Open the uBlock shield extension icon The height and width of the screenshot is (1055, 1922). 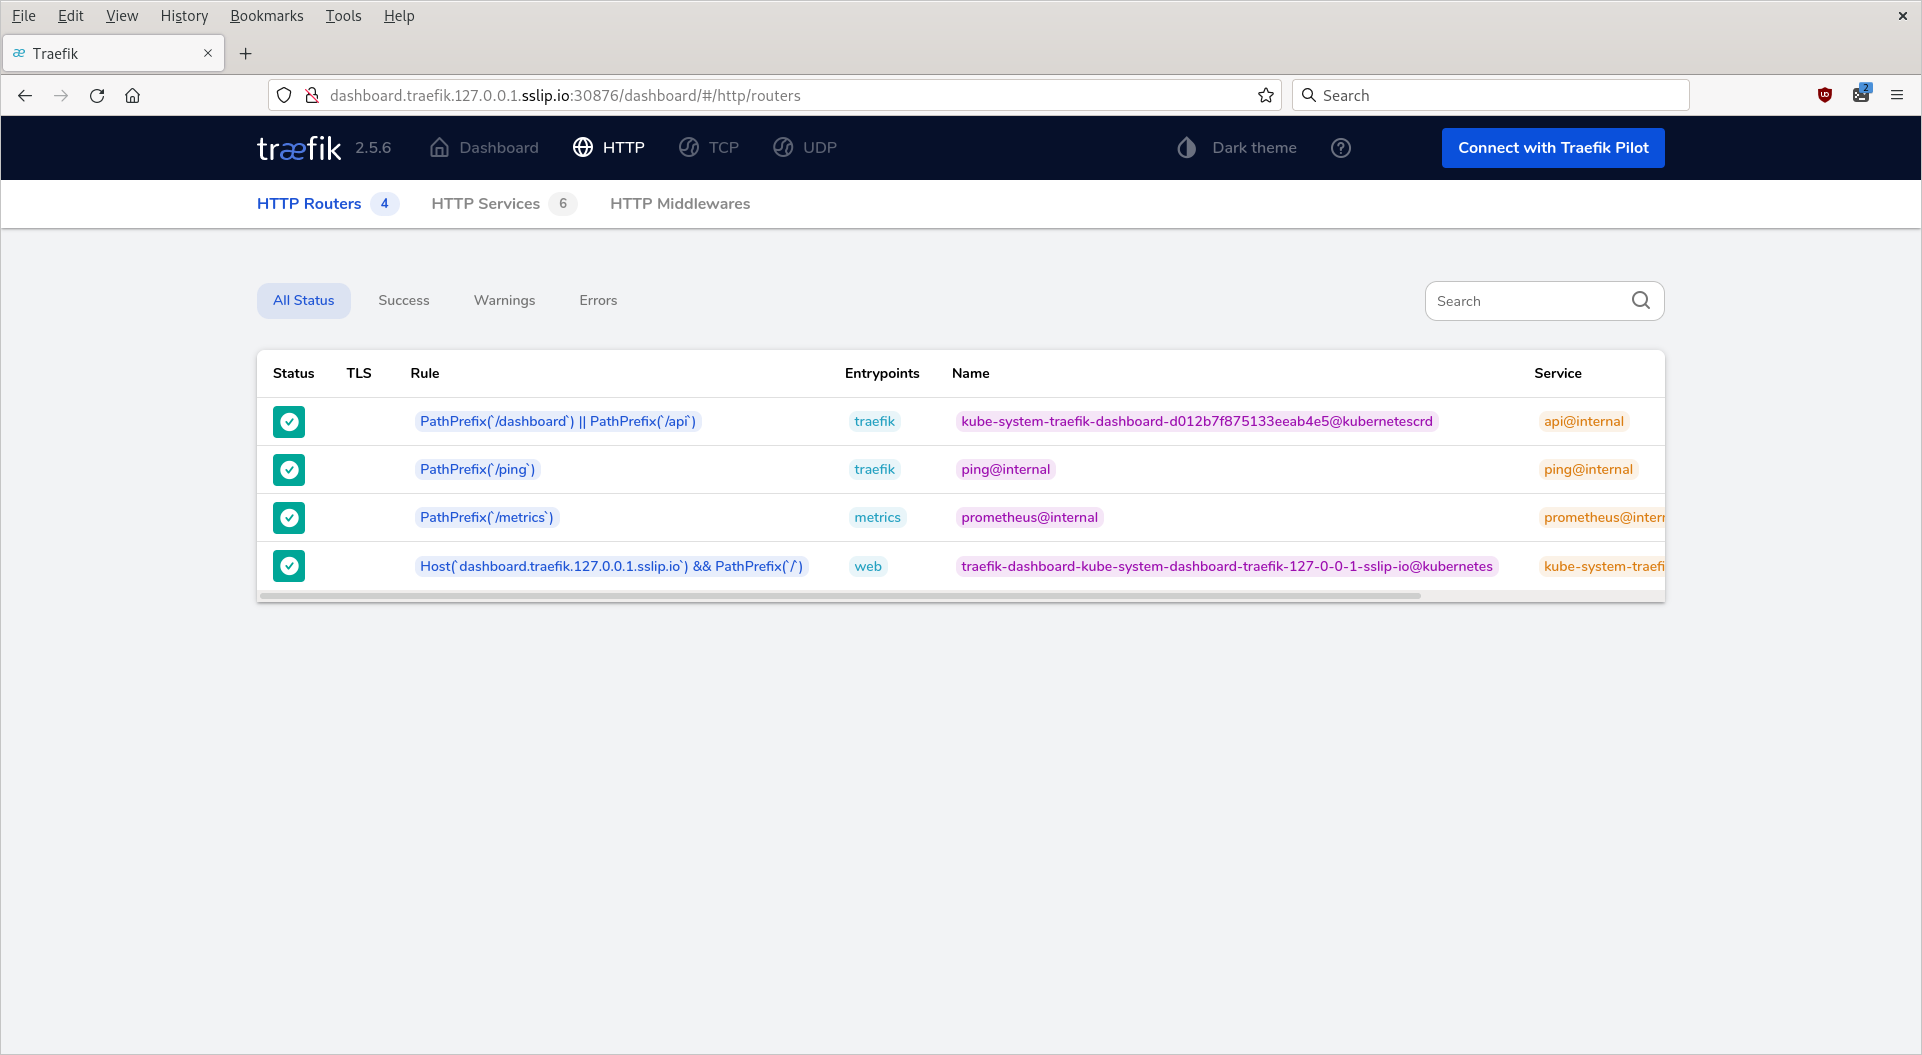tap(1825, 96)
